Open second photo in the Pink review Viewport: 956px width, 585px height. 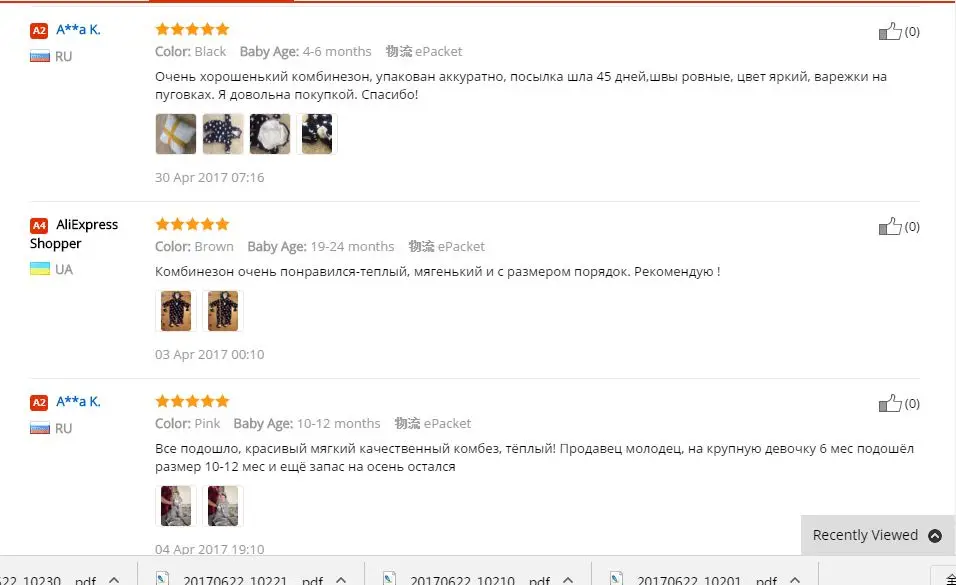pyautogui.click(x=223, y=506)
